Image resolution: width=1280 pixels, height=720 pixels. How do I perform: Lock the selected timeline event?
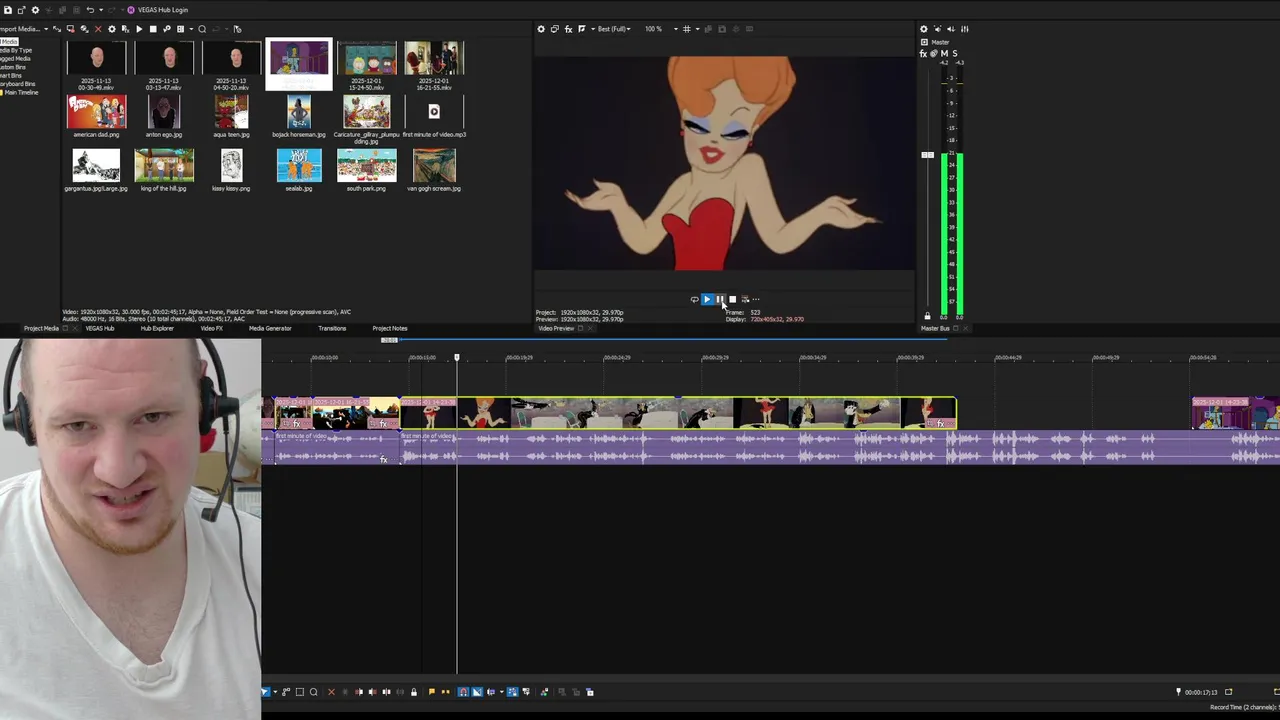point(414,692)
